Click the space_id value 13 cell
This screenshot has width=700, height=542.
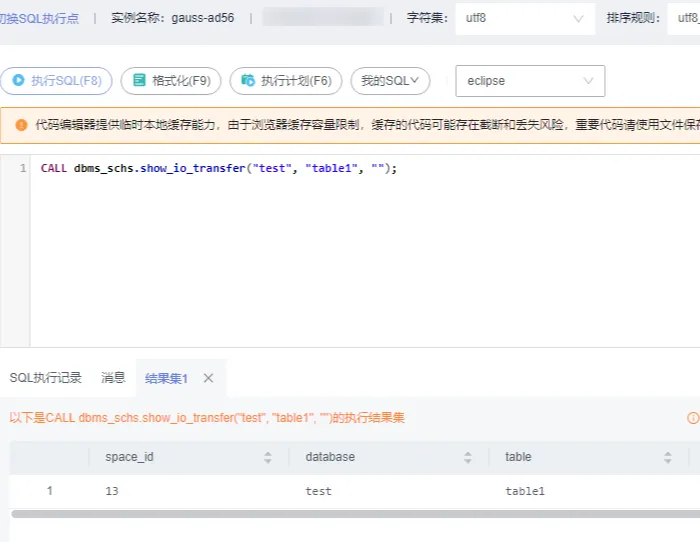click(x=112, y=491)
